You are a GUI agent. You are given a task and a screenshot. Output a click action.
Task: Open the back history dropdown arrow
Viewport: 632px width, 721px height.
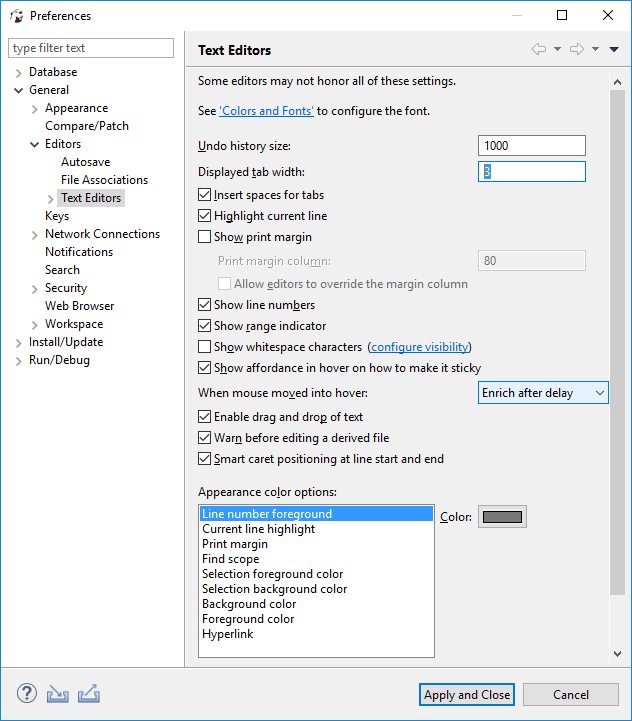pyautogui.click(x=557, y=49)
